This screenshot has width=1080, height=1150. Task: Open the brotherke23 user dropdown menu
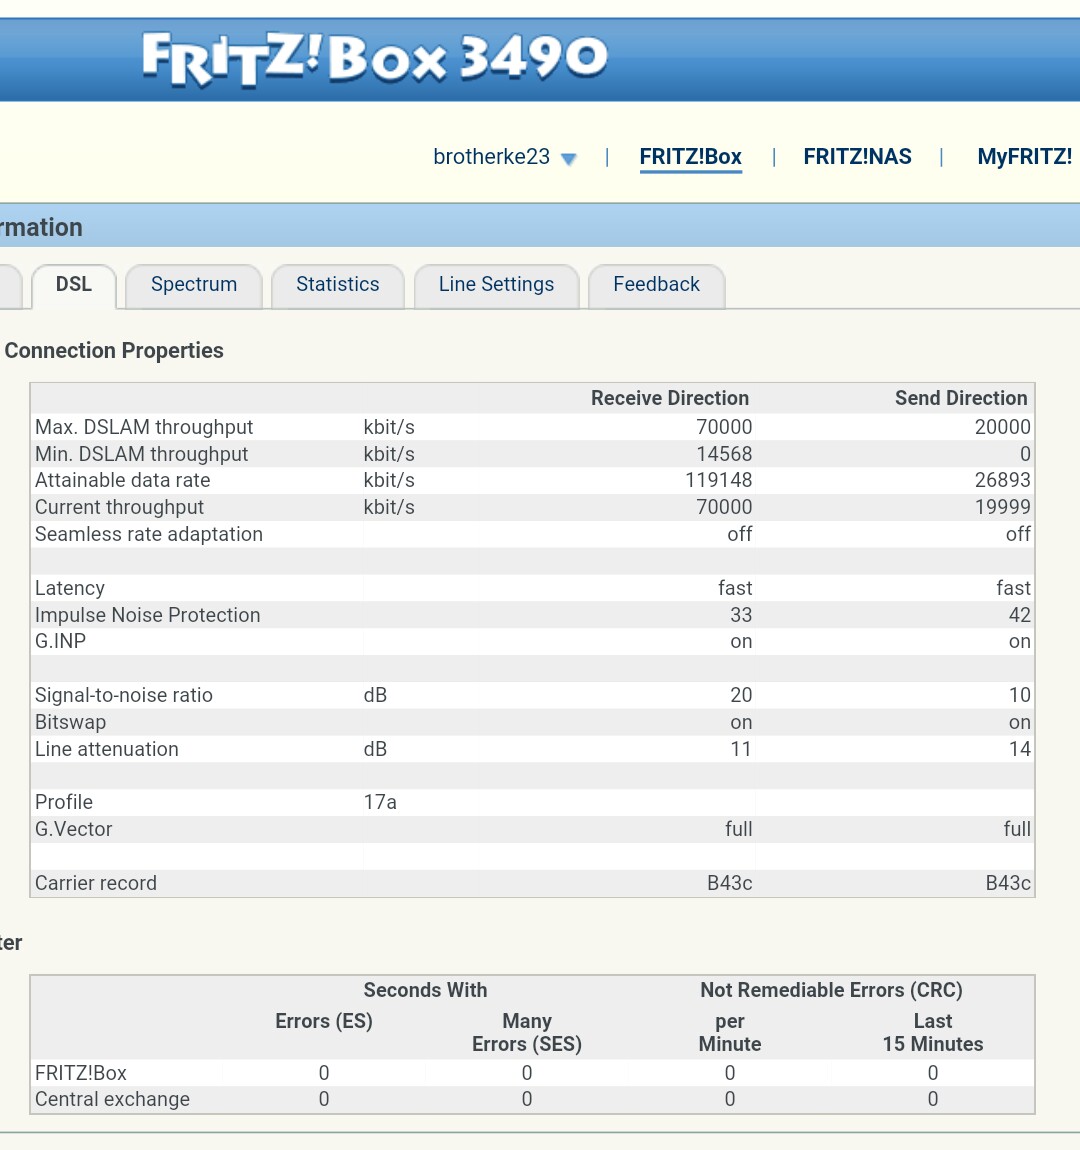point(505,157)
